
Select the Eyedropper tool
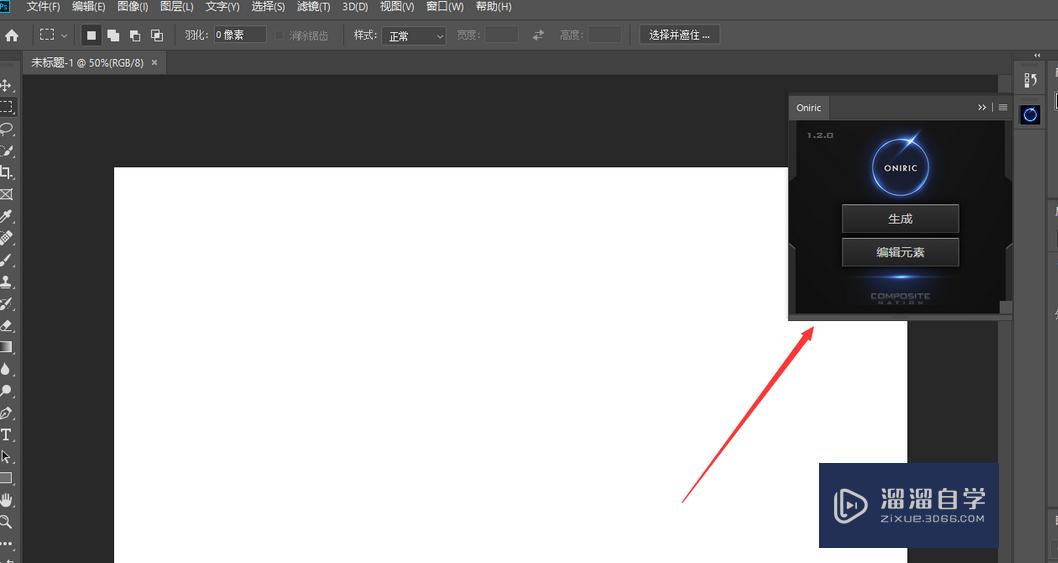pos(6,216)
